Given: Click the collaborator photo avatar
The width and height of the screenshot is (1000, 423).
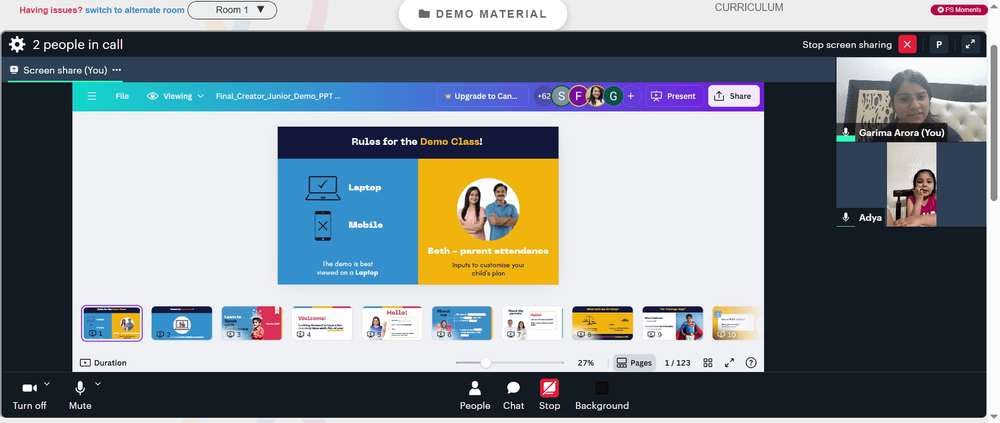Looking at the screenshot, I should (x=596, y=96).
